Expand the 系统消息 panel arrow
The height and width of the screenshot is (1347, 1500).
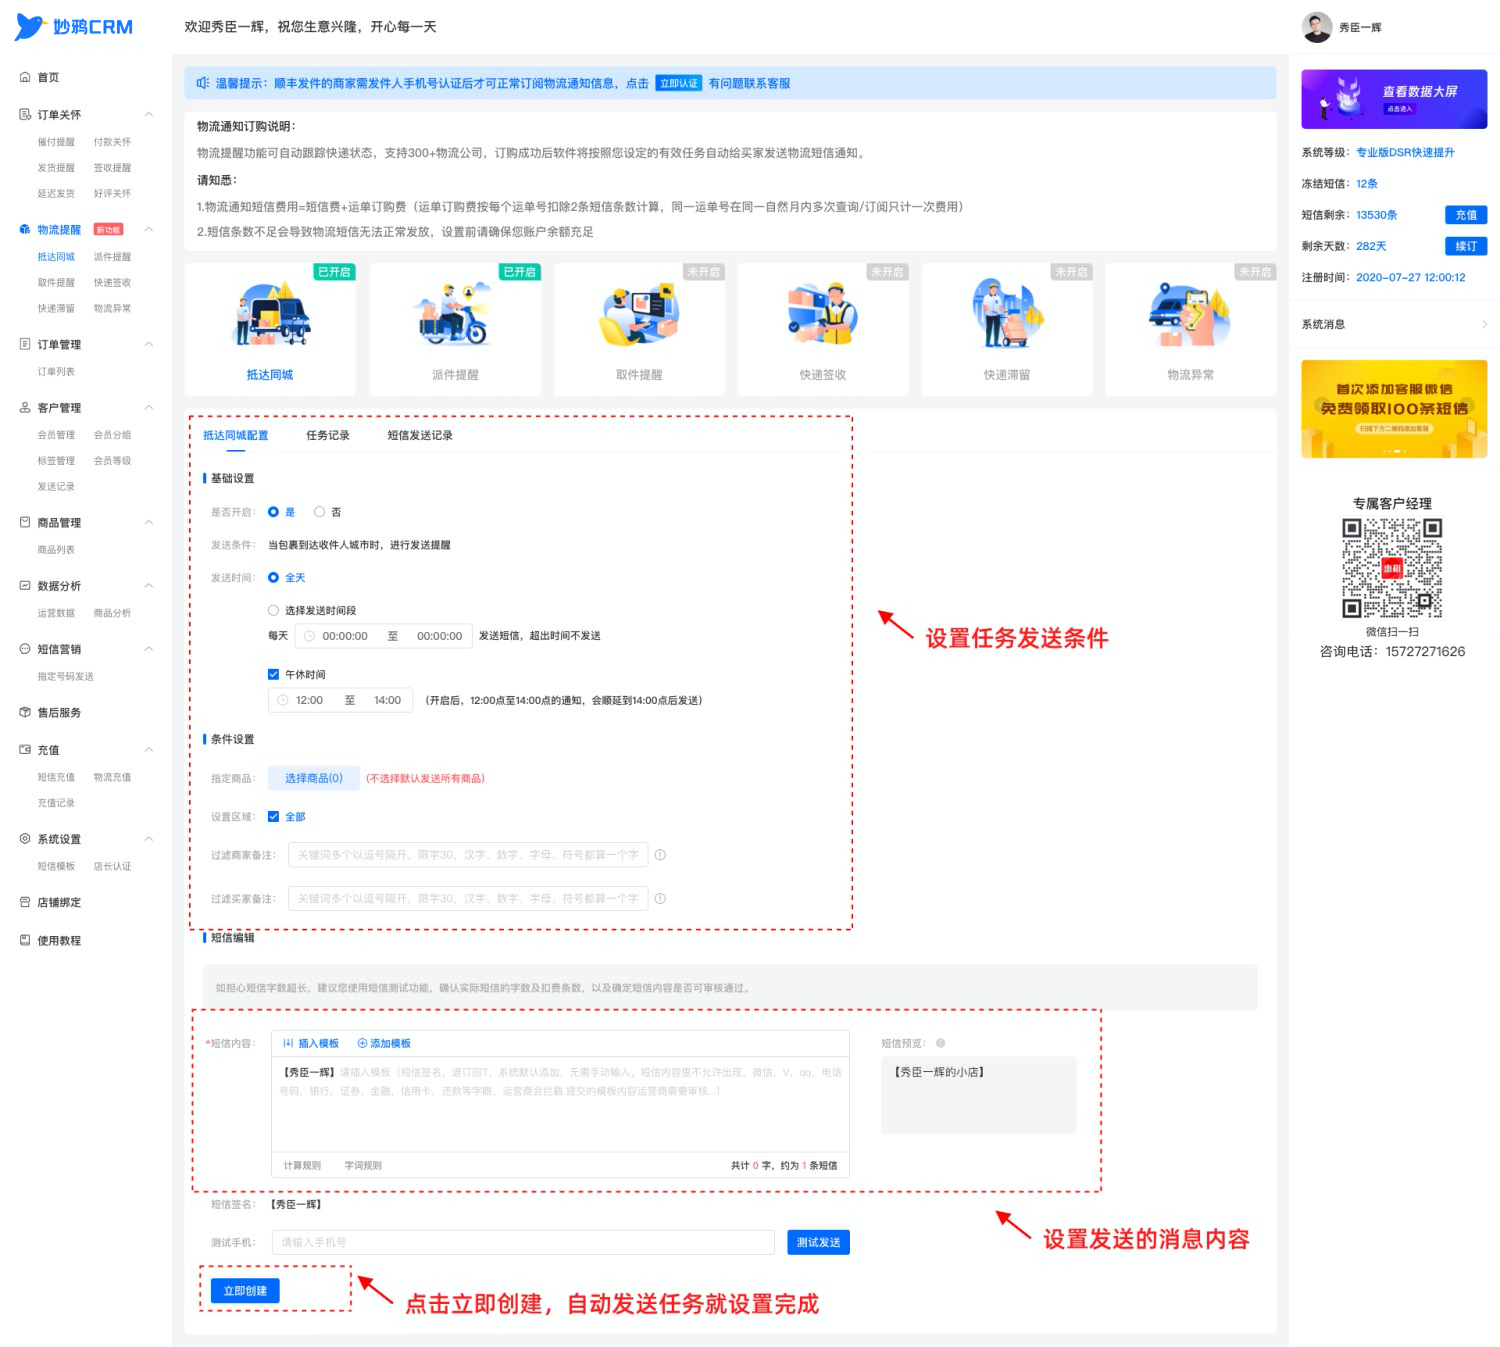click(1484, 324)
